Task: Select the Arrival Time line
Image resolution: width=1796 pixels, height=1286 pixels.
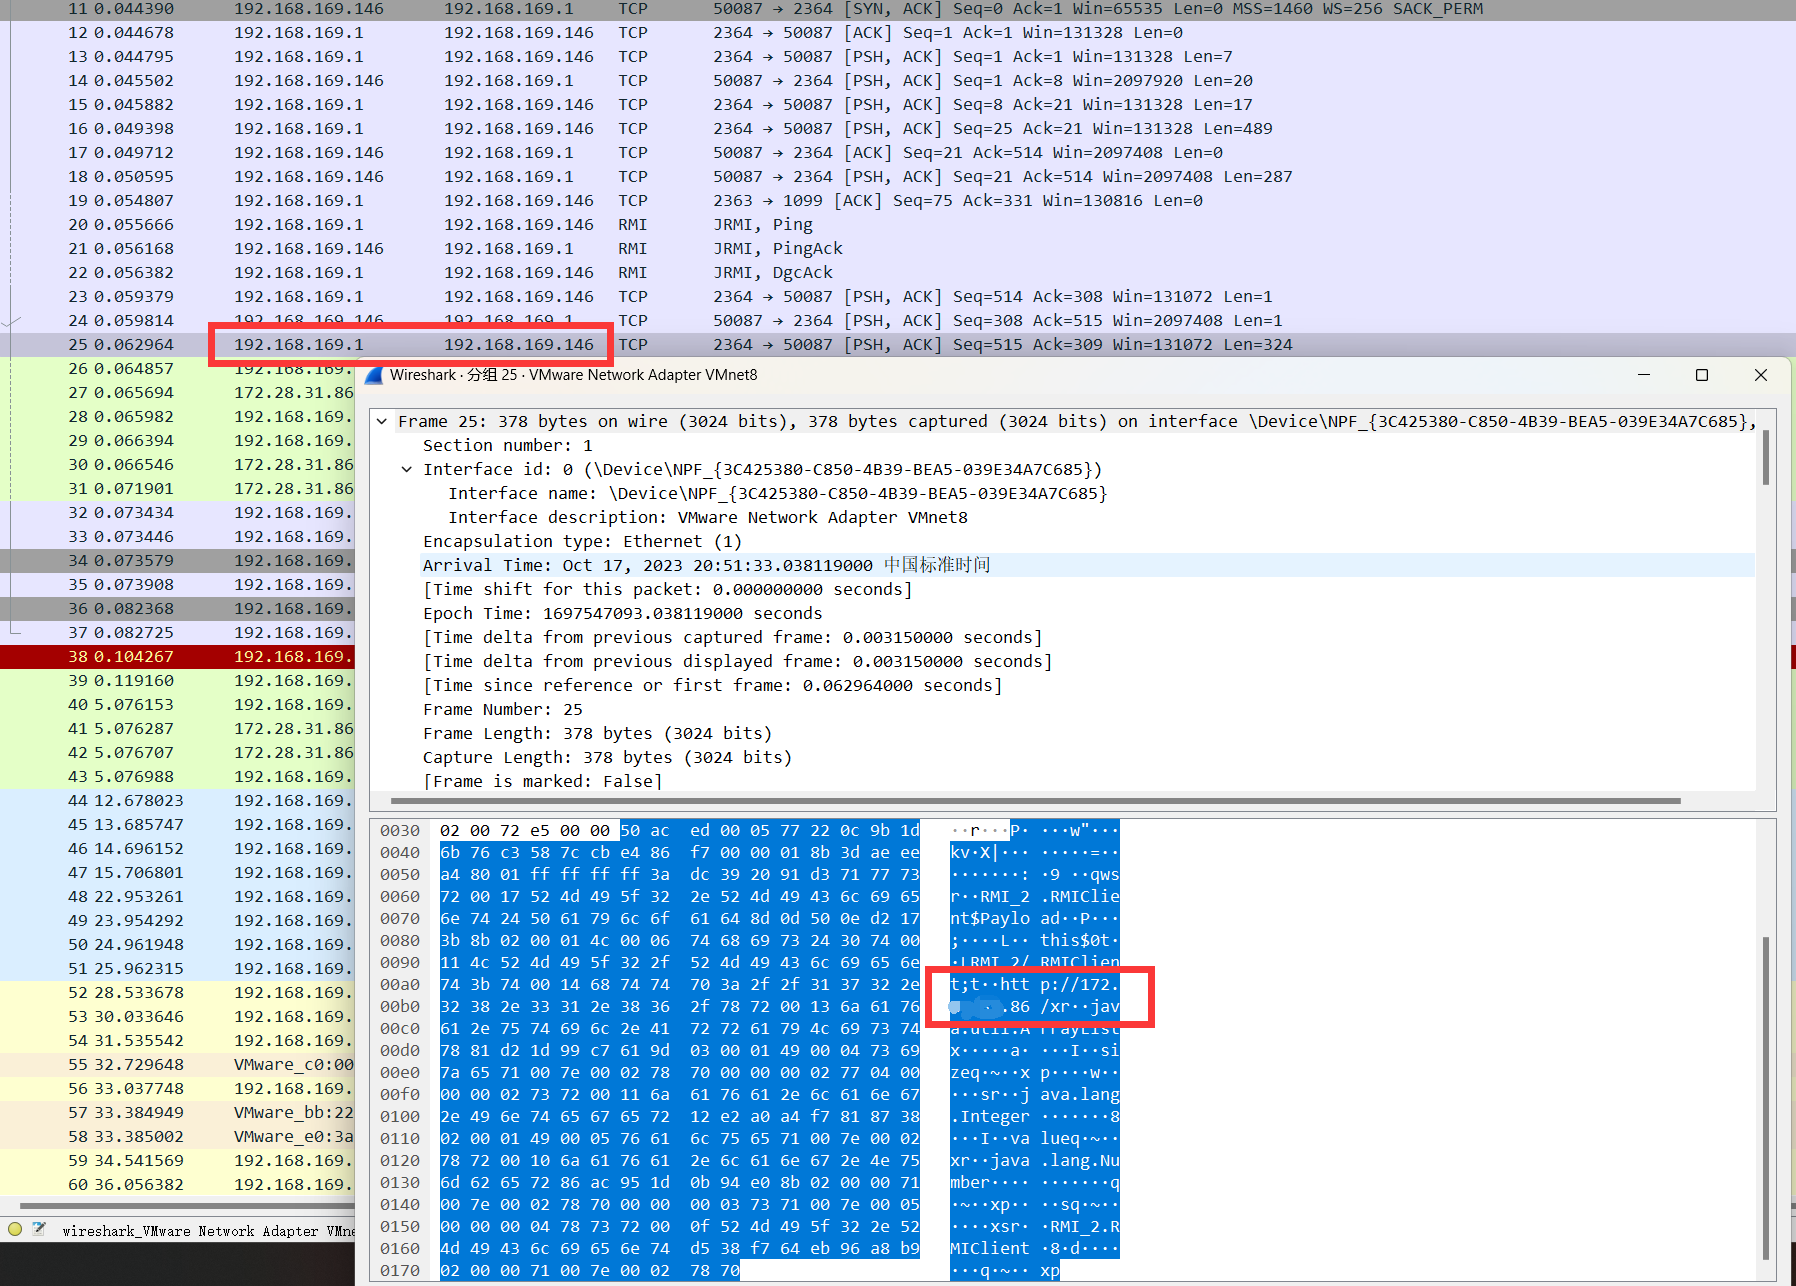Action: tap(706, 566)
